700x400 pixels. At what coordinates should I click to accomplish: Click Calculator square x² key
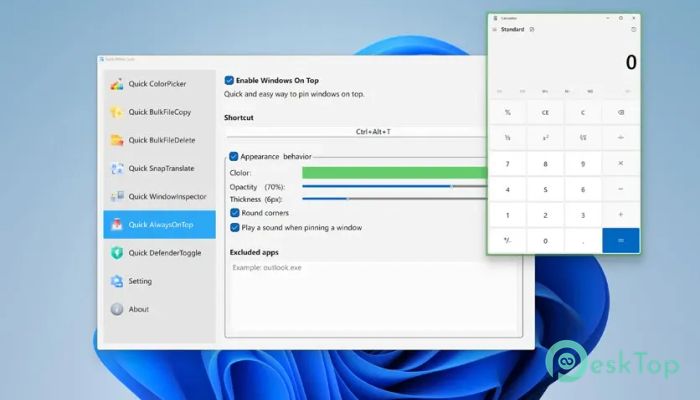tap(546, 138)
